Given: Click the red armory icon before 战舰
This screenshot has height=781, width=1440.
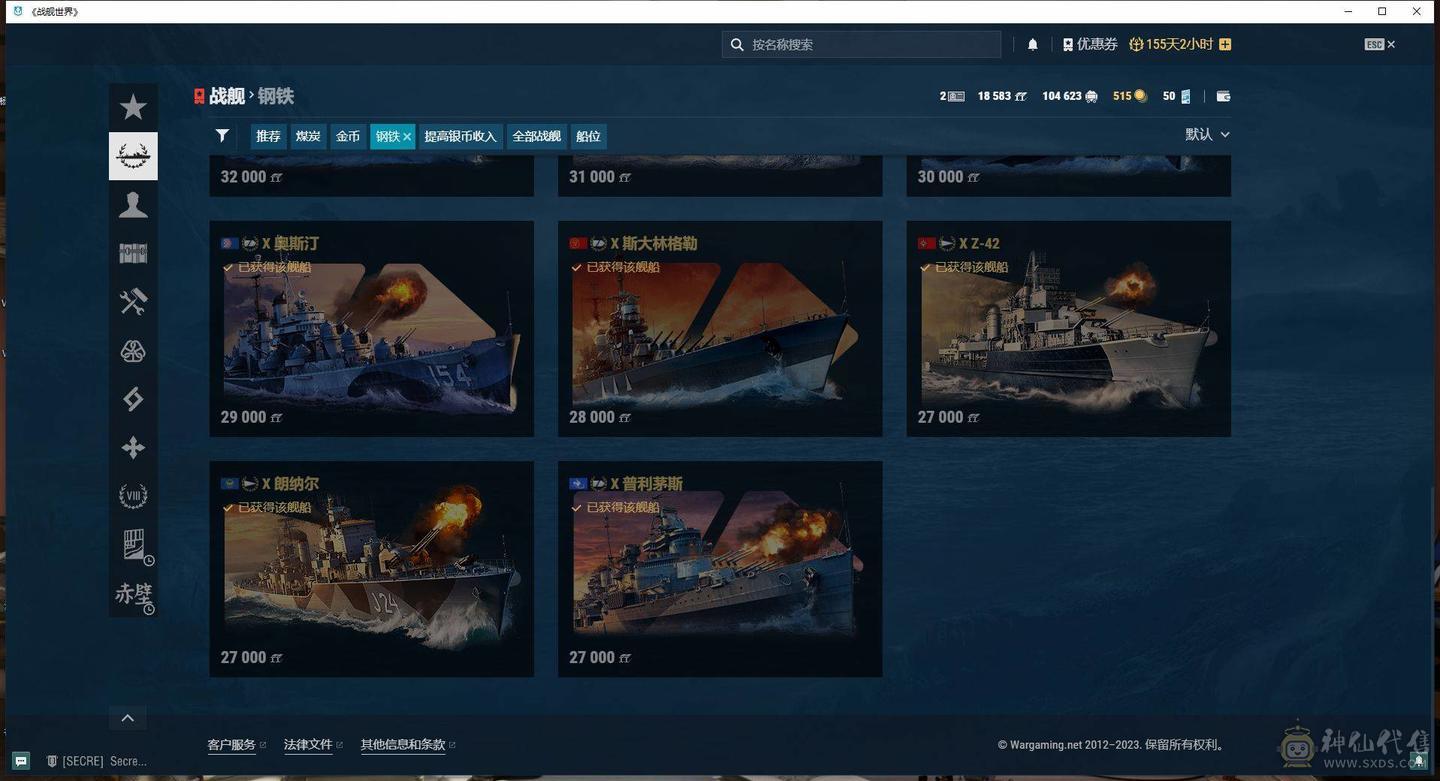Looking at the screenshot, I should pos(199,96).
